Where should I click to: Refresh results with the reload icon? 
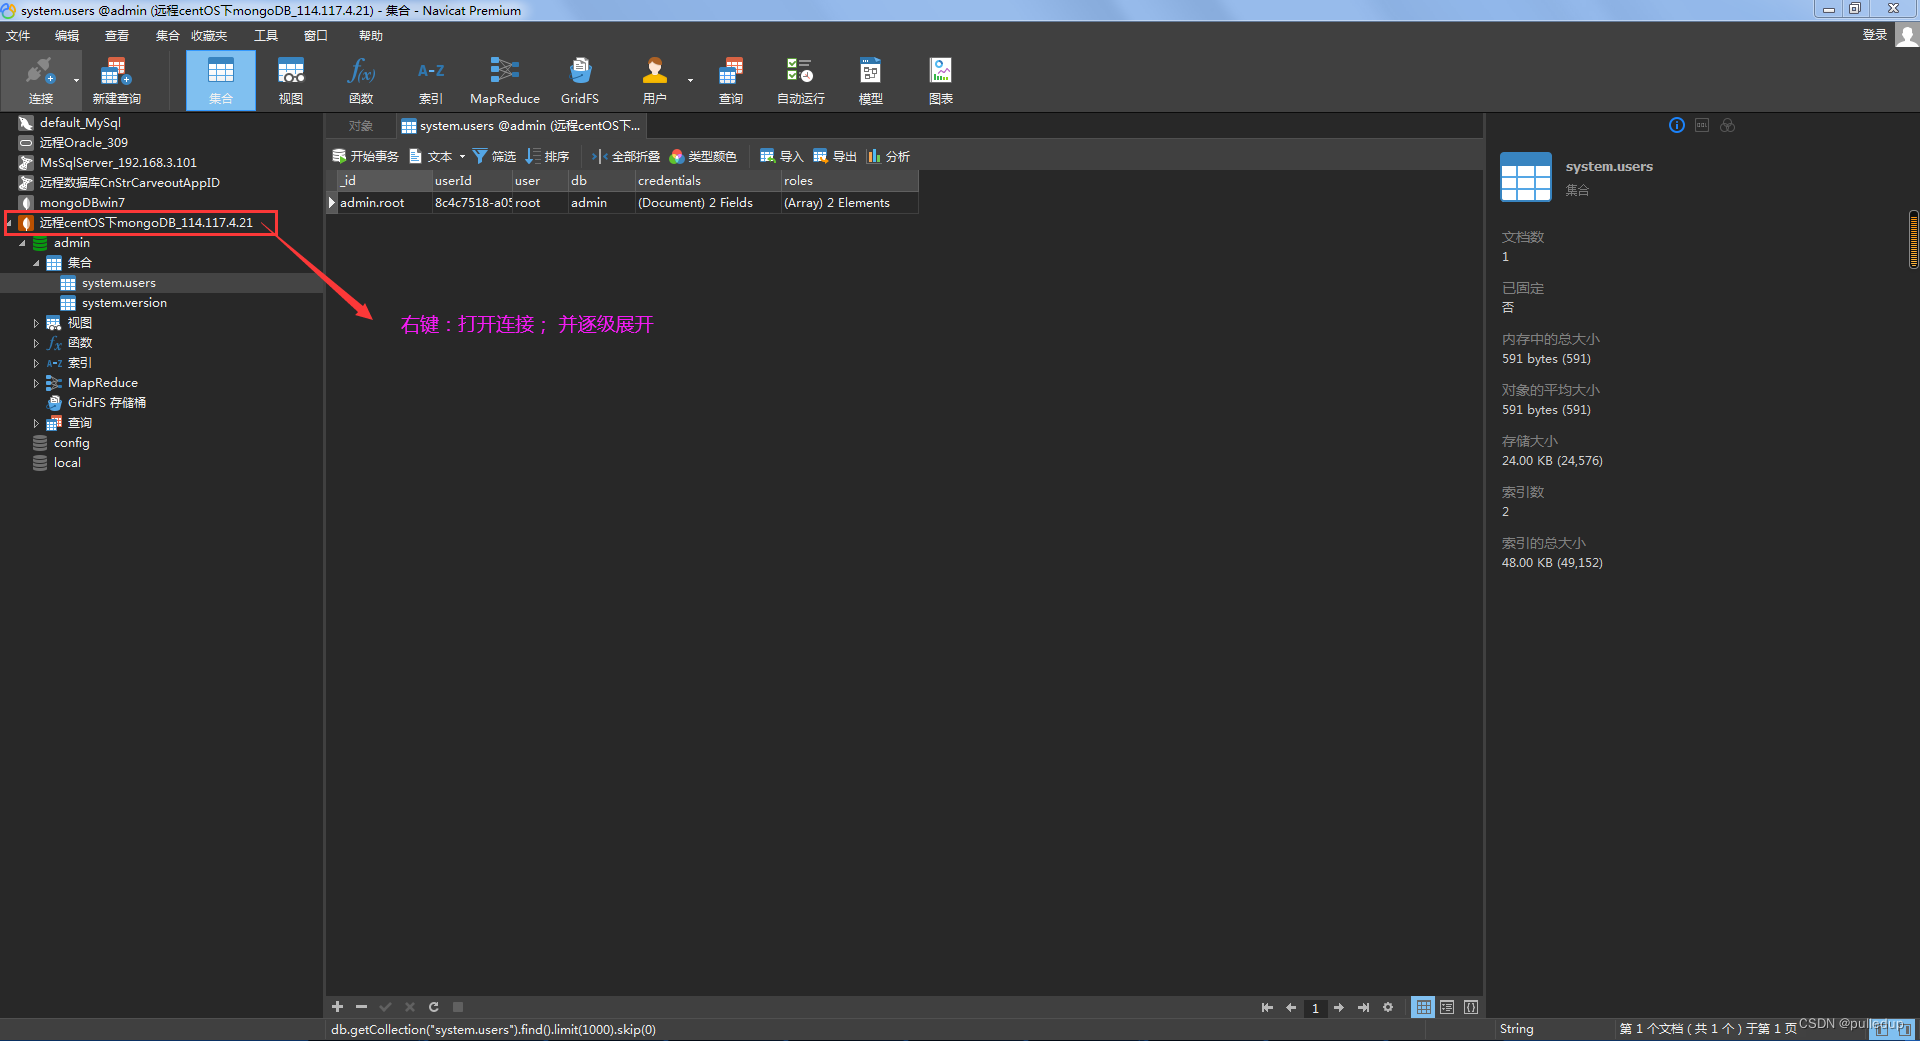point(433,1007)
